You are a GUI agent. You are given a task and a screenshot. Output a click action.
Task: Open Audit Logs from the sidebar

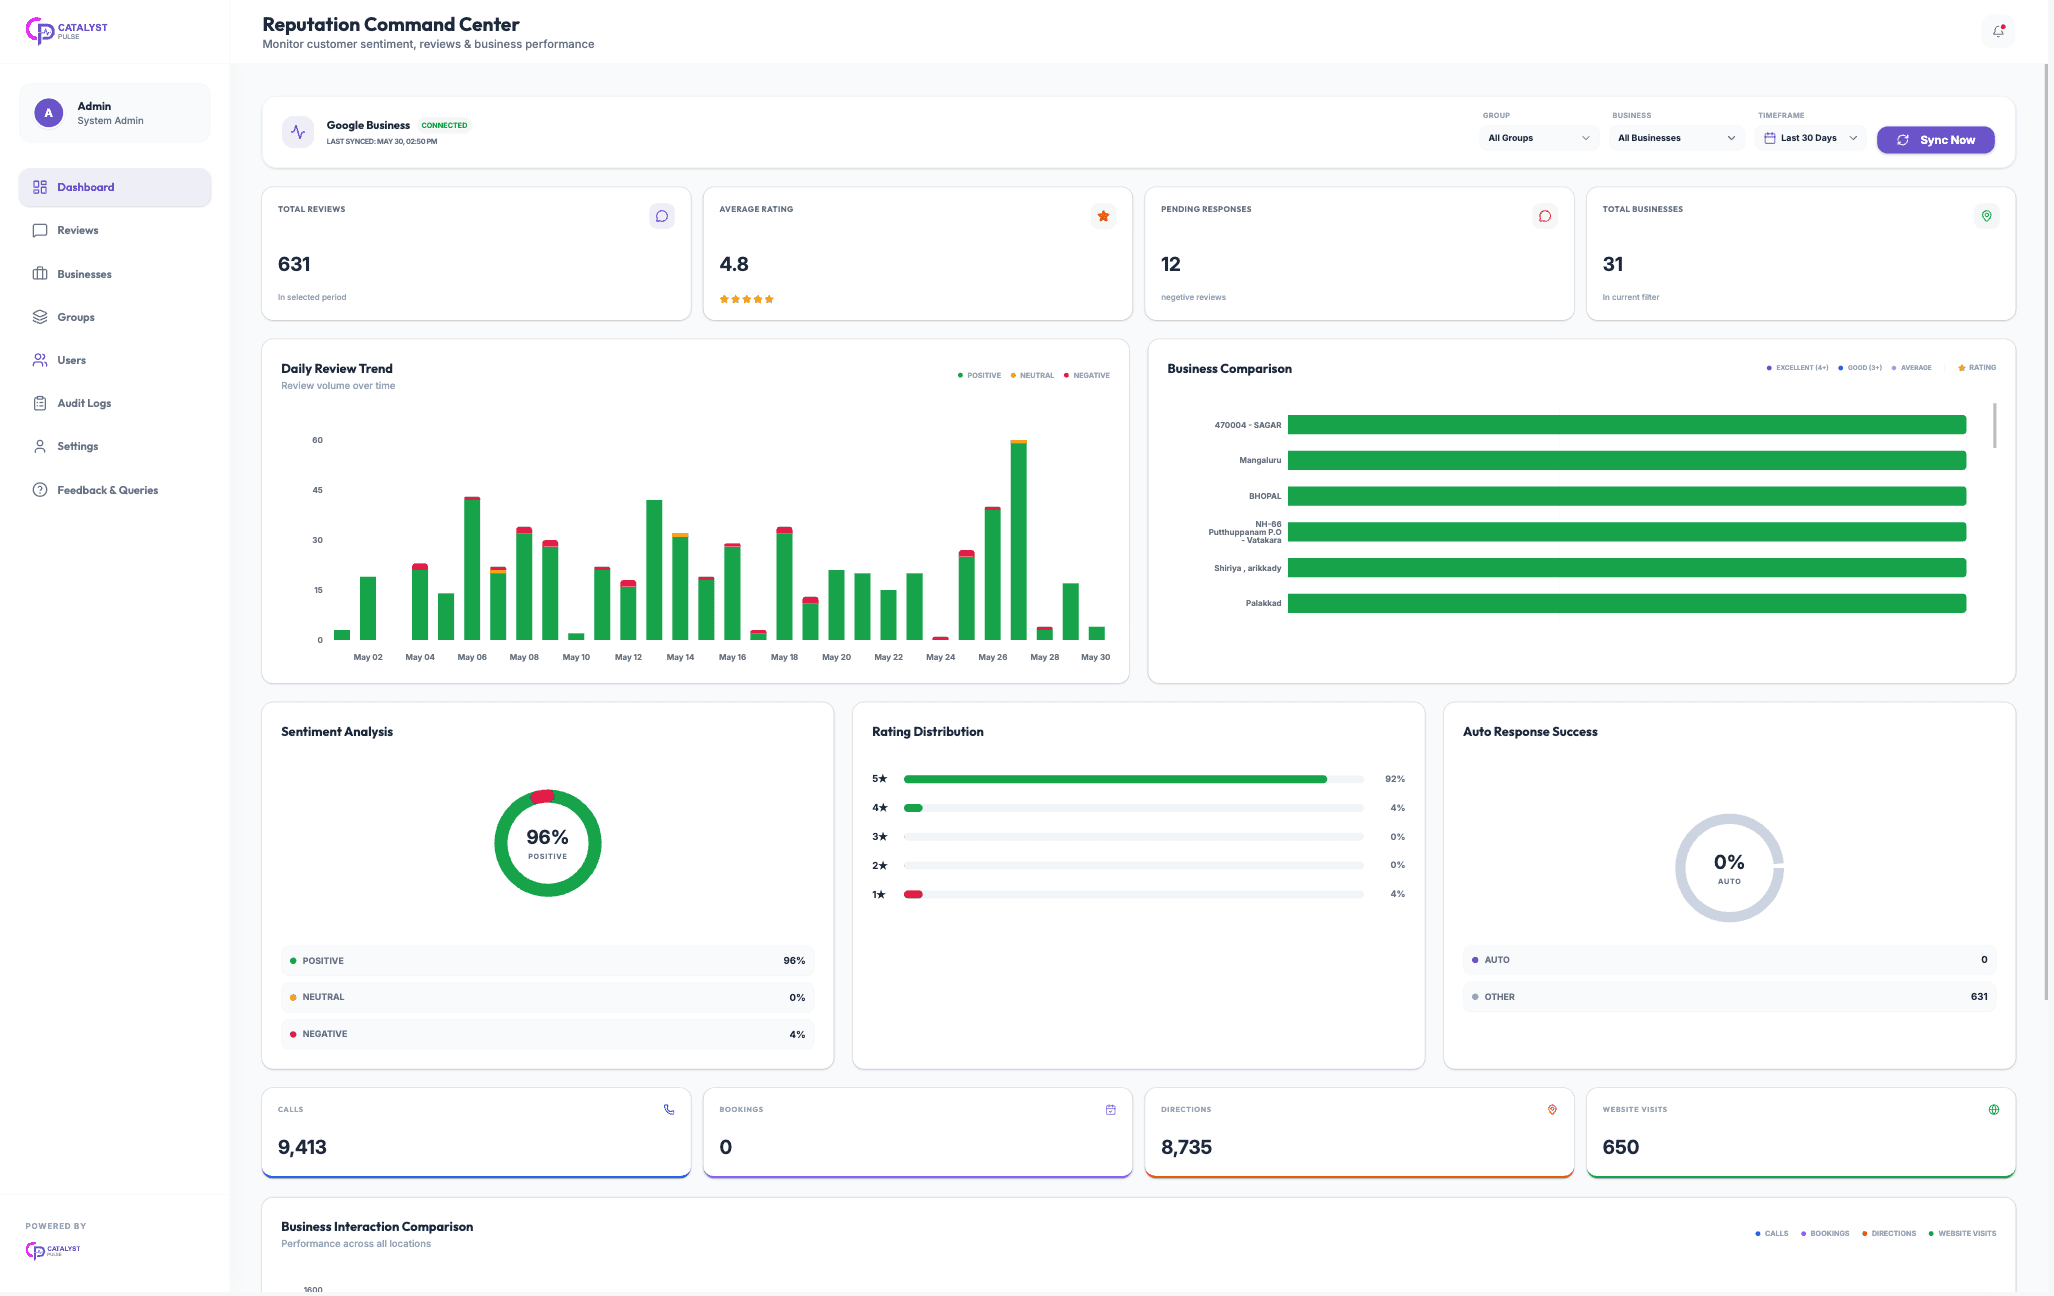click(x=115, y=403)
